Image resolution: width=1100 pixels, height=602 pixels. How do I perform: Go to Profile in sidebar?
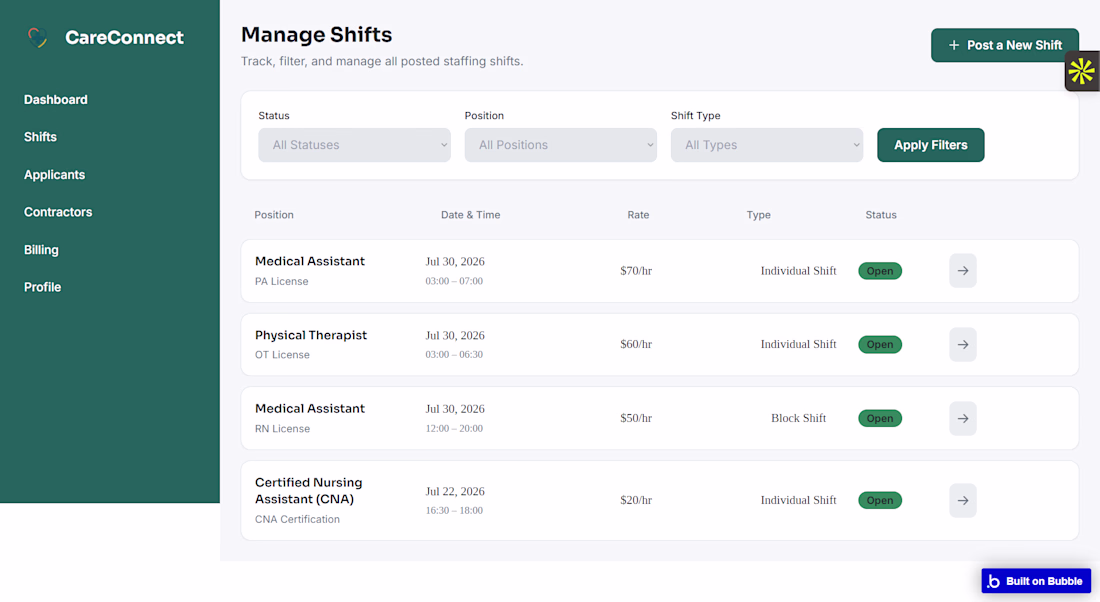tap(42, 287)
